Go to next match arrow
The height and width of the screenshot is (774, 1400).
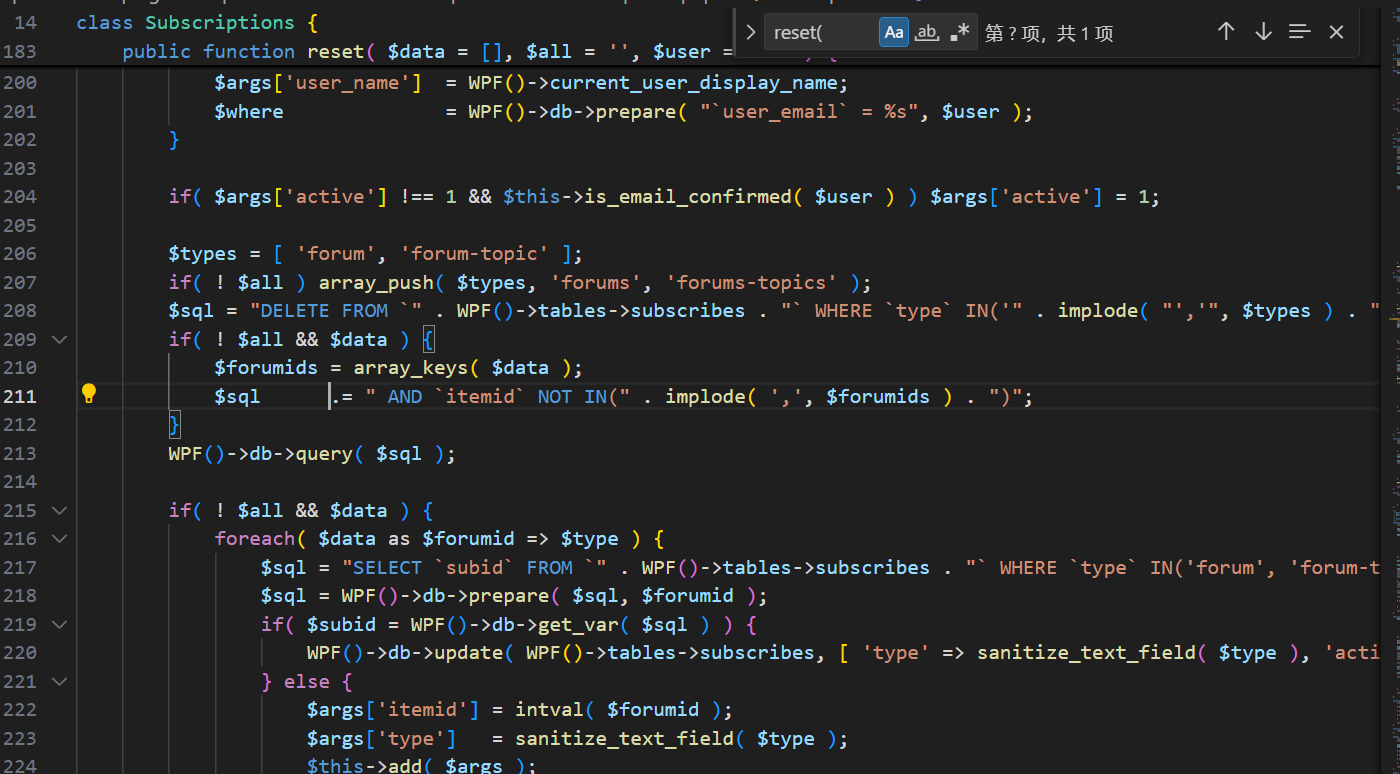[1263, 32]
